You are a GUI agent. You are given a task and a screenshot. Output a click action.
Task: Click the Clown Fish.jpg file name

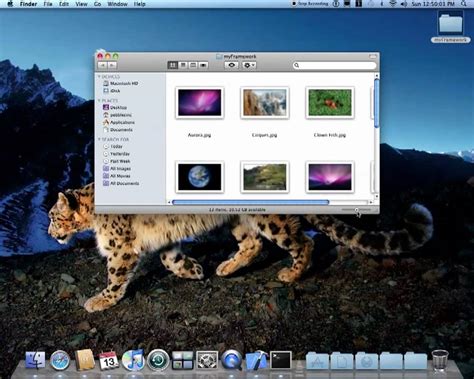coord(330,135)
